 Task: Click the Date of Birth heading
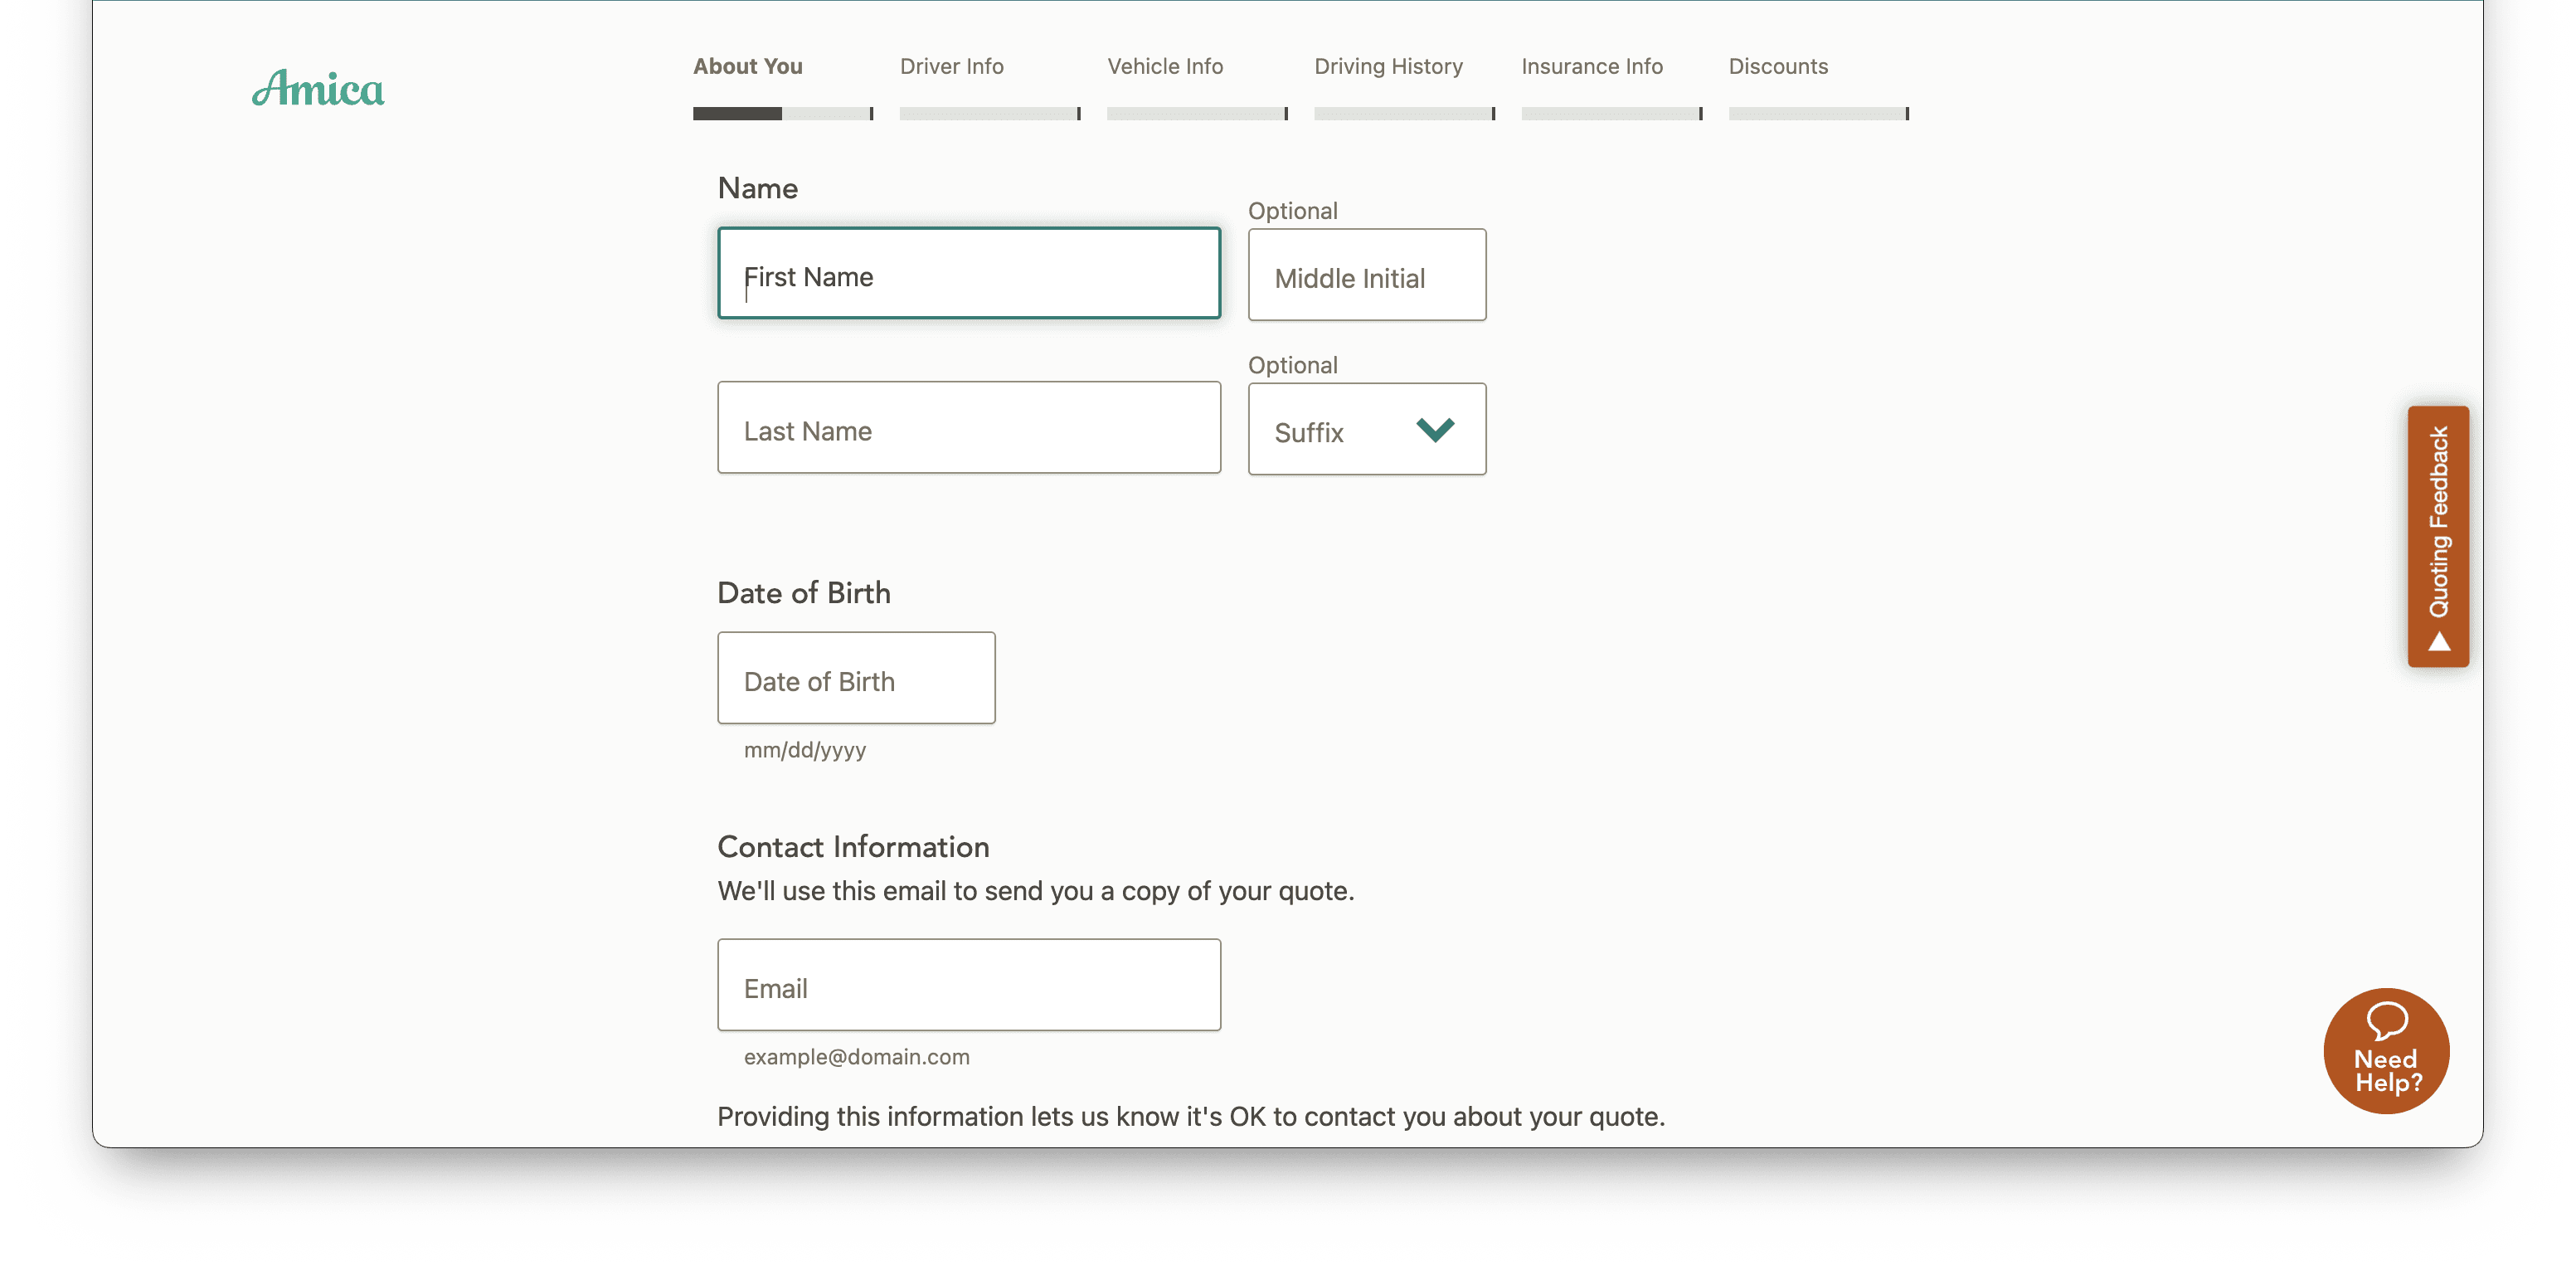click(803, 592)
